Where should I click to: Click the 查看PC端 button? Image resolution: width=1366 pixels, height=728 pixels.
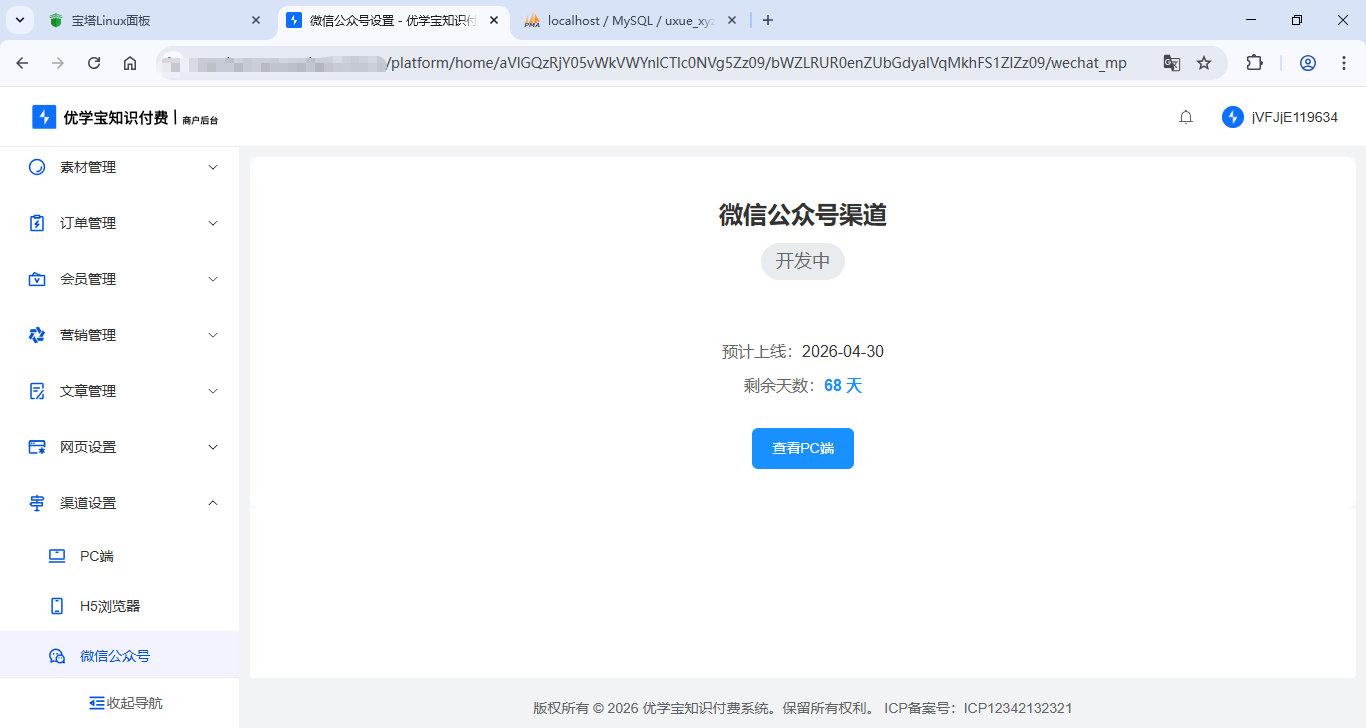click(x=803, y=448)
